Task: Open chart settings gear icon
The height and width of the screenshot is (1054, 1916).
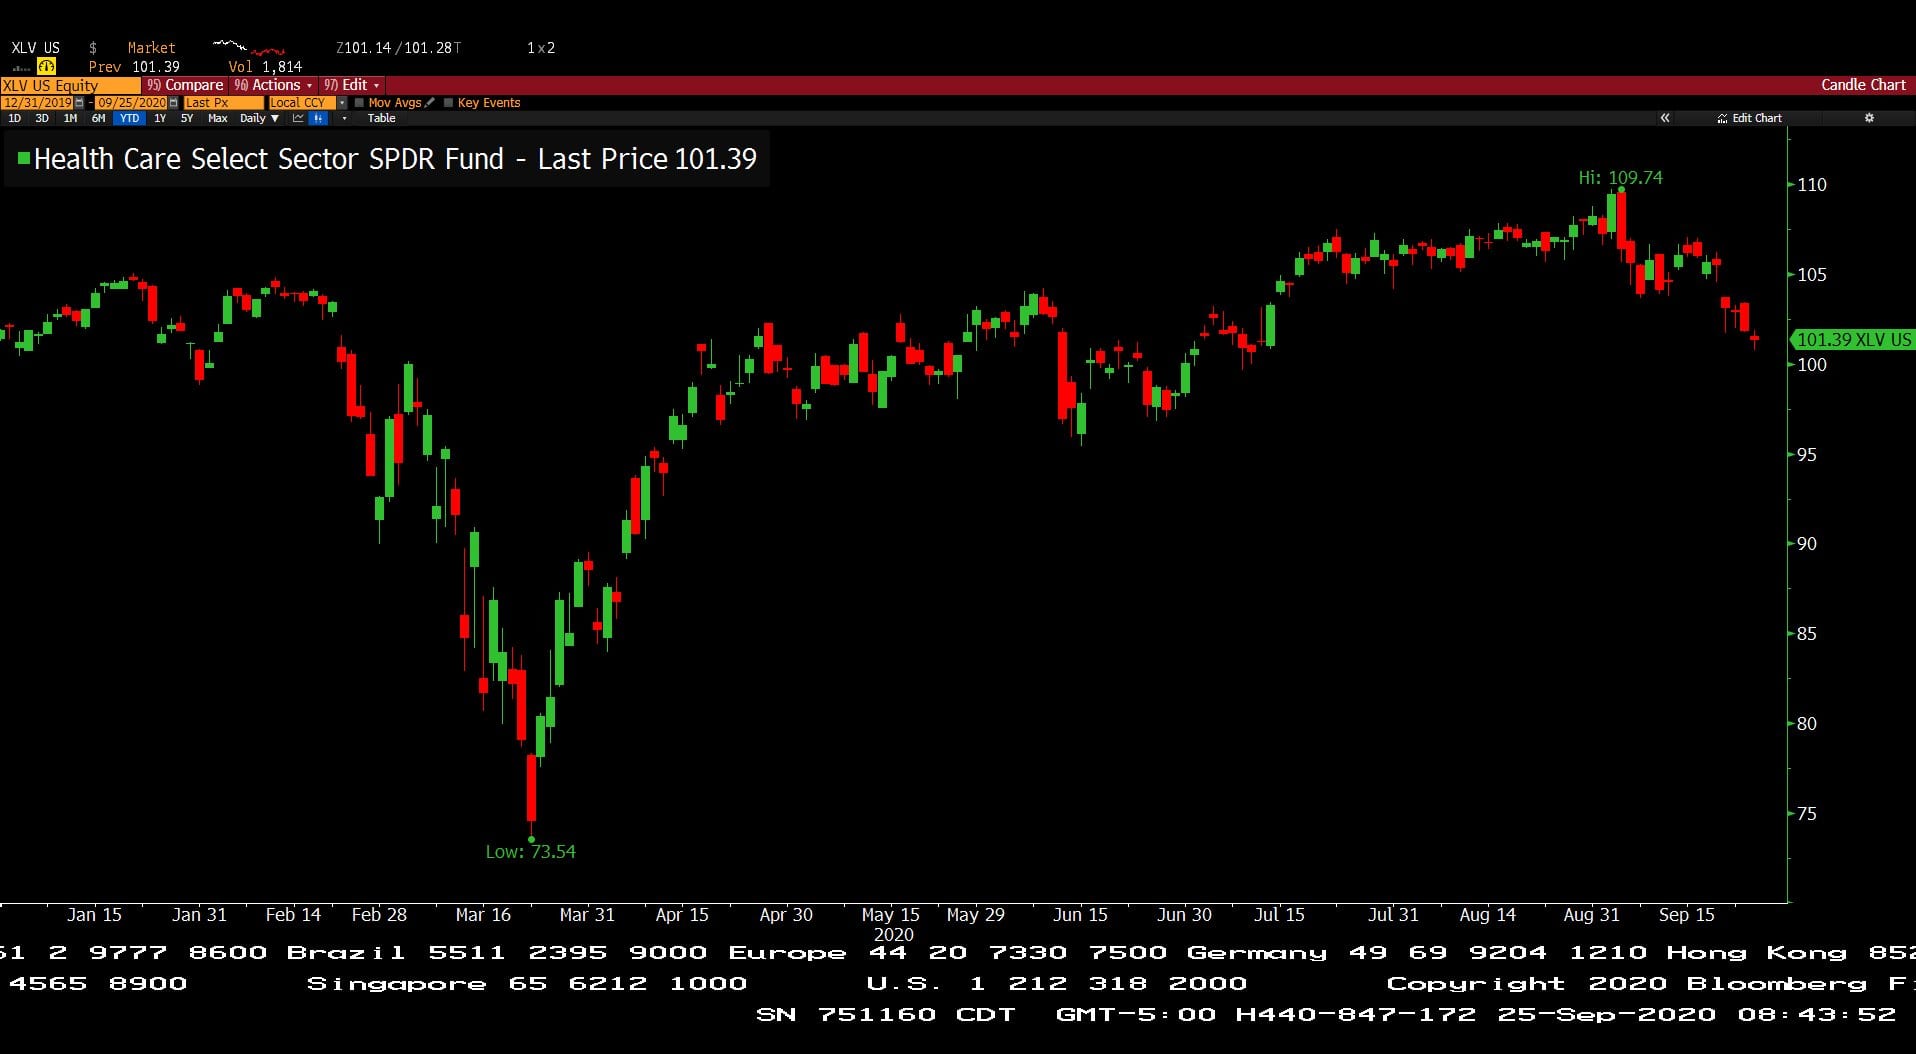Action: click(1869, 118)
